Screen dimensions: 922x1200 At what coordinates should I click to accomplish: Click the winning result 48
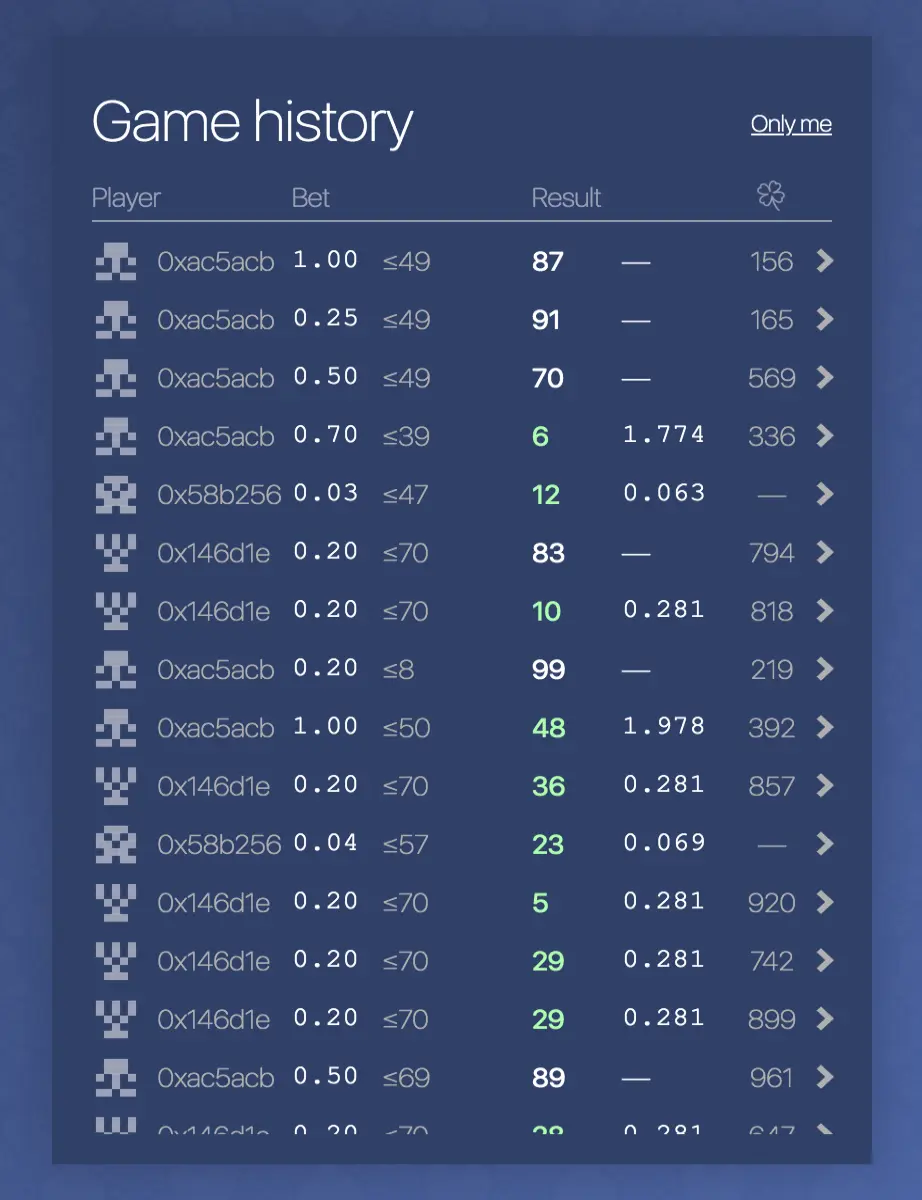549,728
